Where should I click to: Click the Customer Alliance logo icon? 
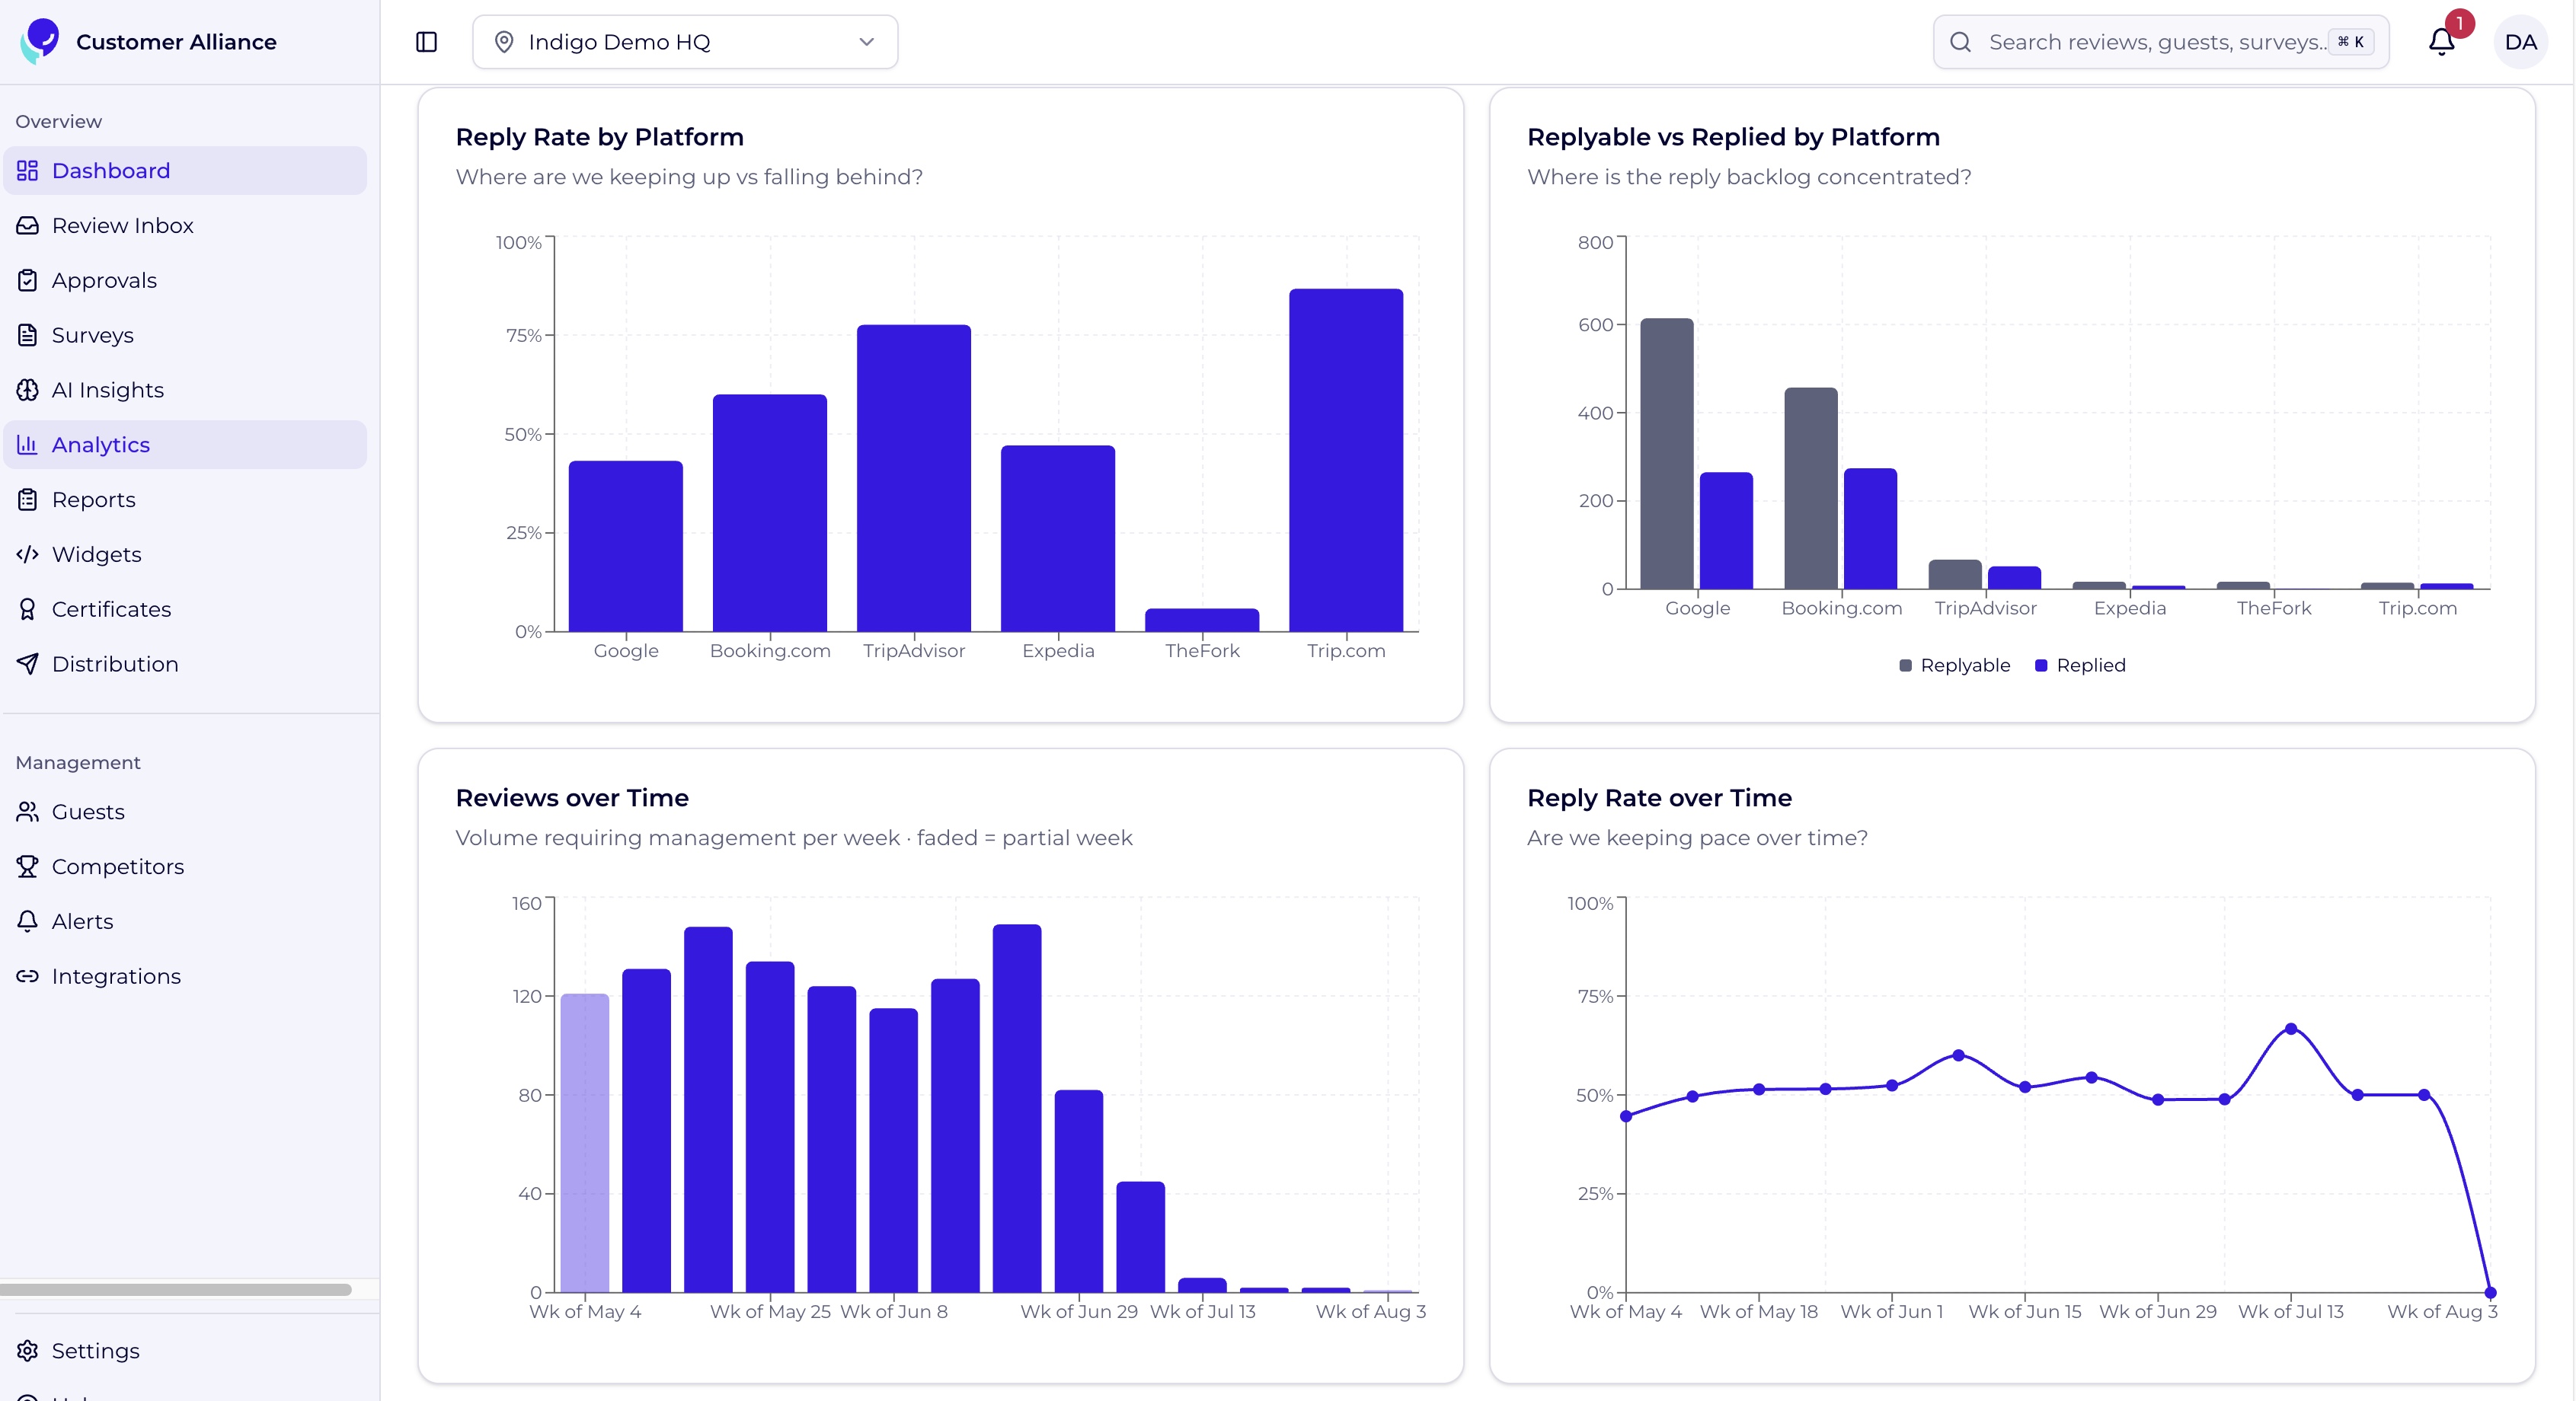(40, 41)
